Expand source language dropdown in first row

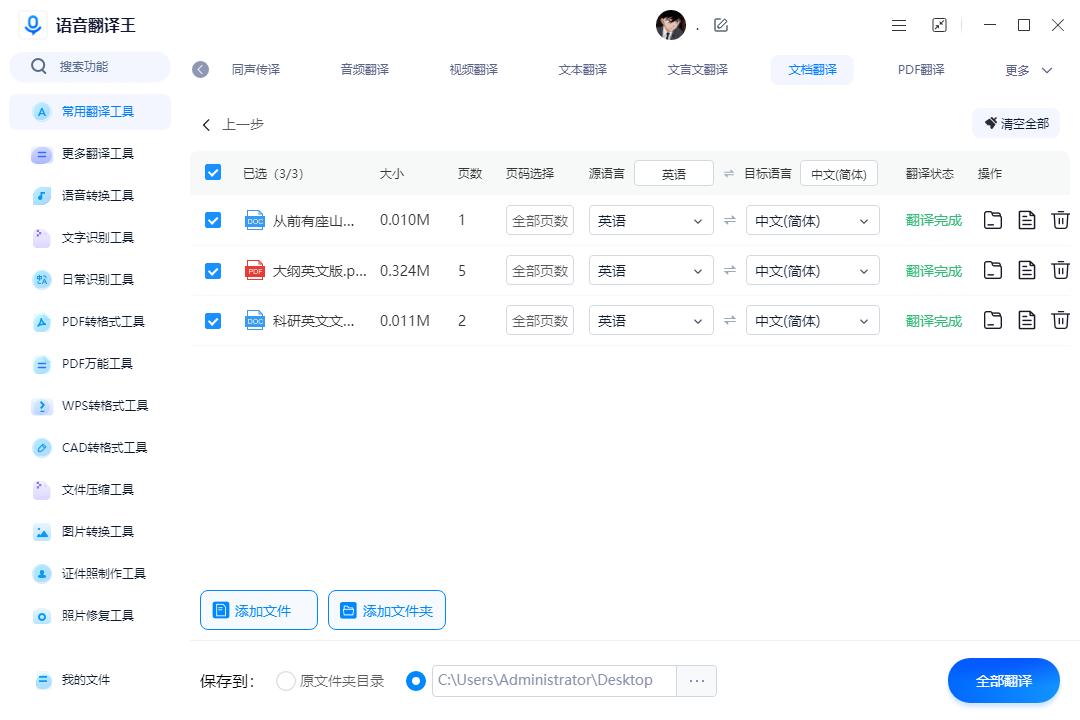[651, 220]
